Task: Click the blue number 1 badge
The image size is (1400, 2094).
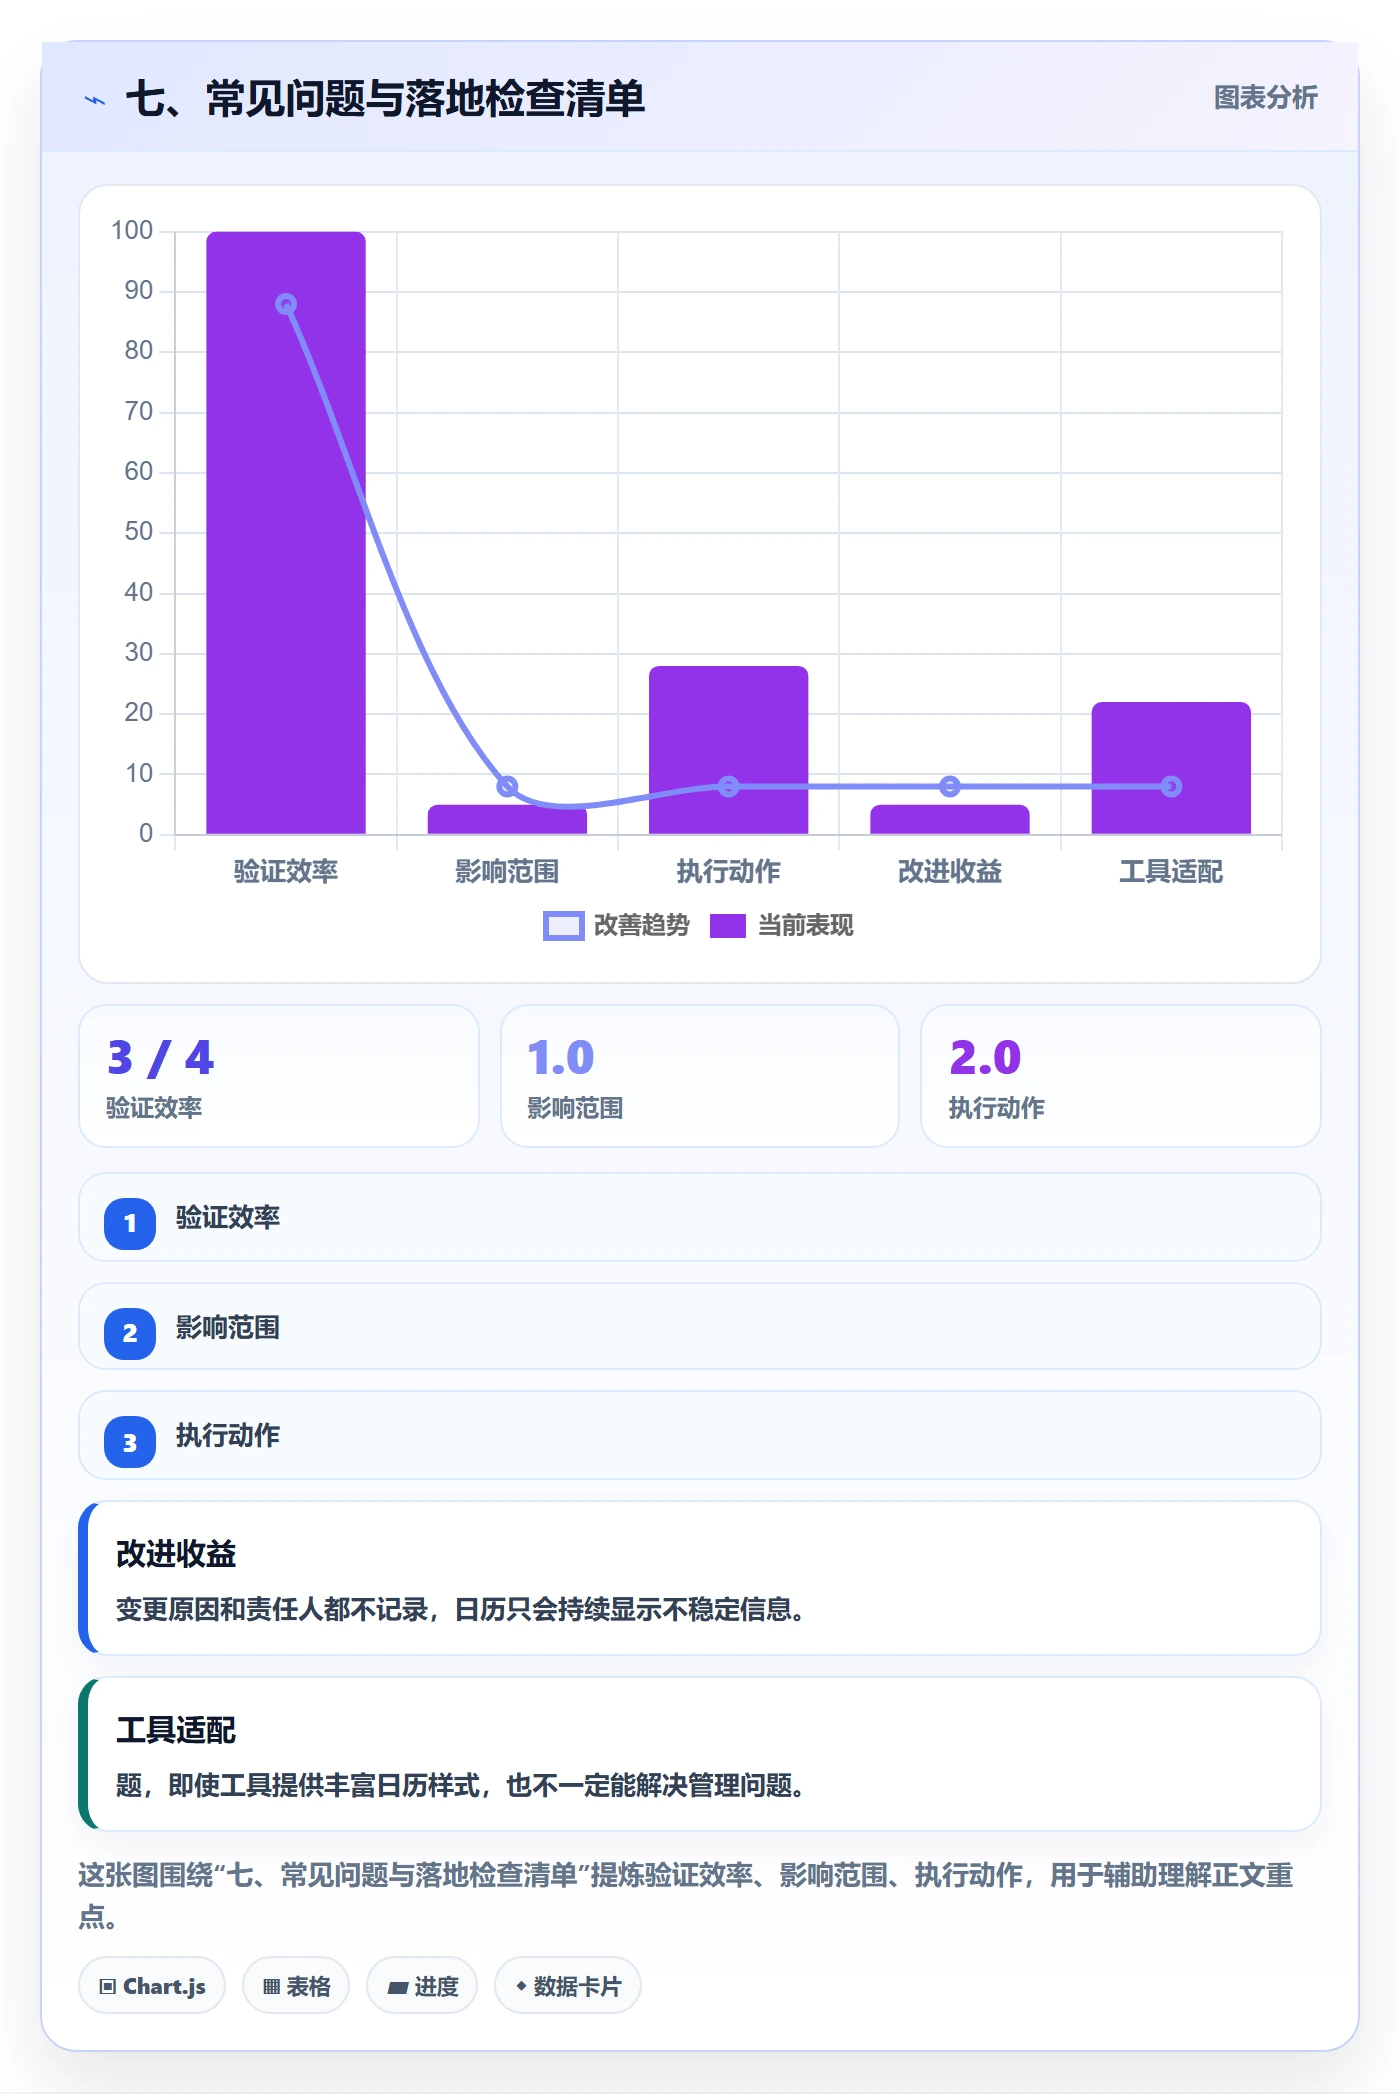Action: pyautogui.click(x=130, y=1223)
